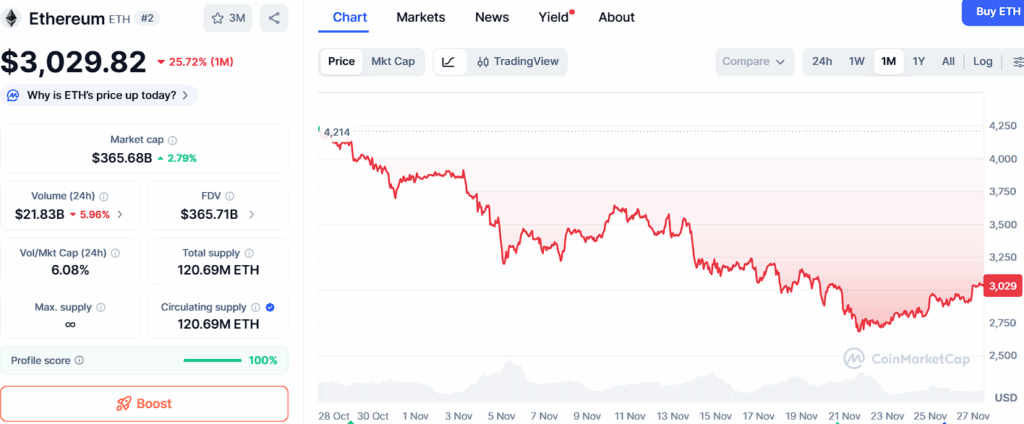Viewport: 1024px width, 424px height.
Task: Switch to the Markets tab
Action: click(x=420, y=17)
